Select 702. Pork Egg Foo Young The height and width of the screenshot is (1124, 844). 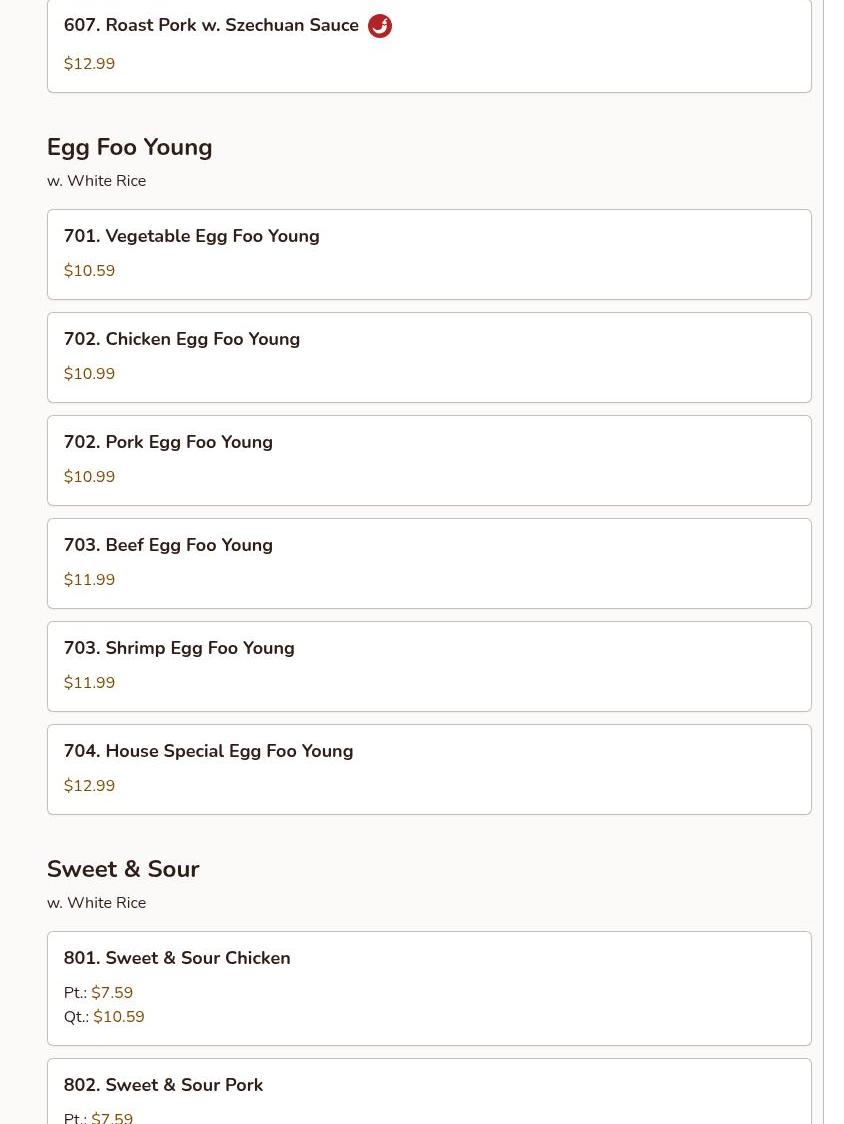(168, 442)
